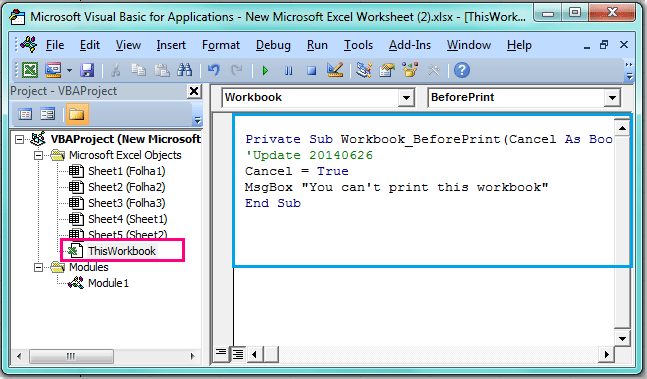The width and height of the screenshot is (647, 379).
Task: Toggle Design Mode icon
Action: 335,70
